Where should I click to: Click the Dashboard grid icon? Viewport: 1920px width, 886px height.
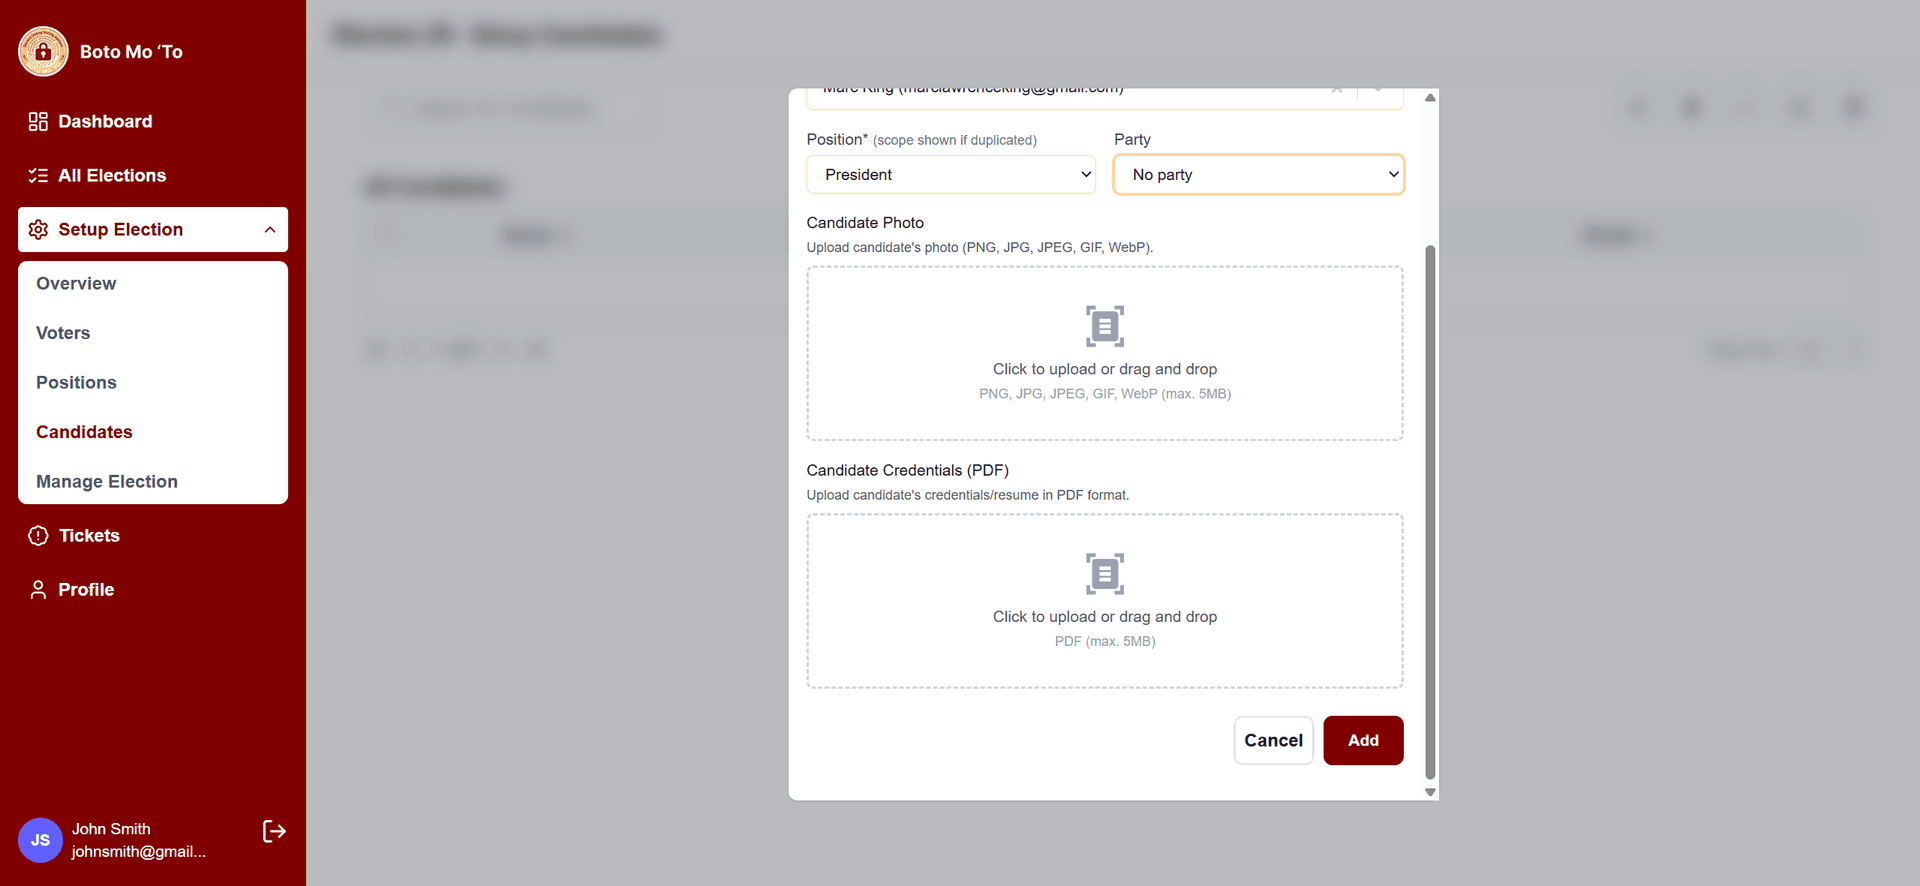pyautogui.click(x=38, y=122)
